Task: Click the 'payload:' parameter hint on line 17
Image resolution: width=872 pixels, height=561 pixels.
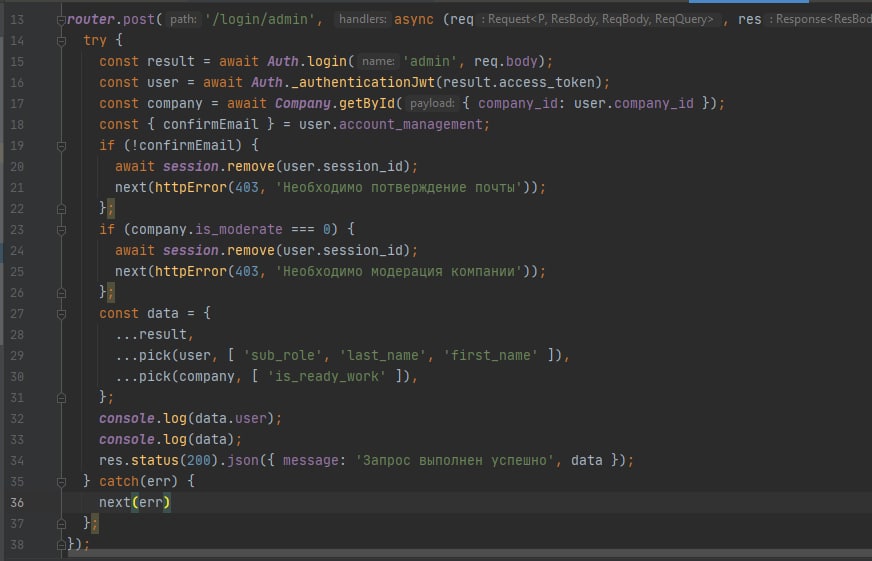Action: click(x=432, y=103)
